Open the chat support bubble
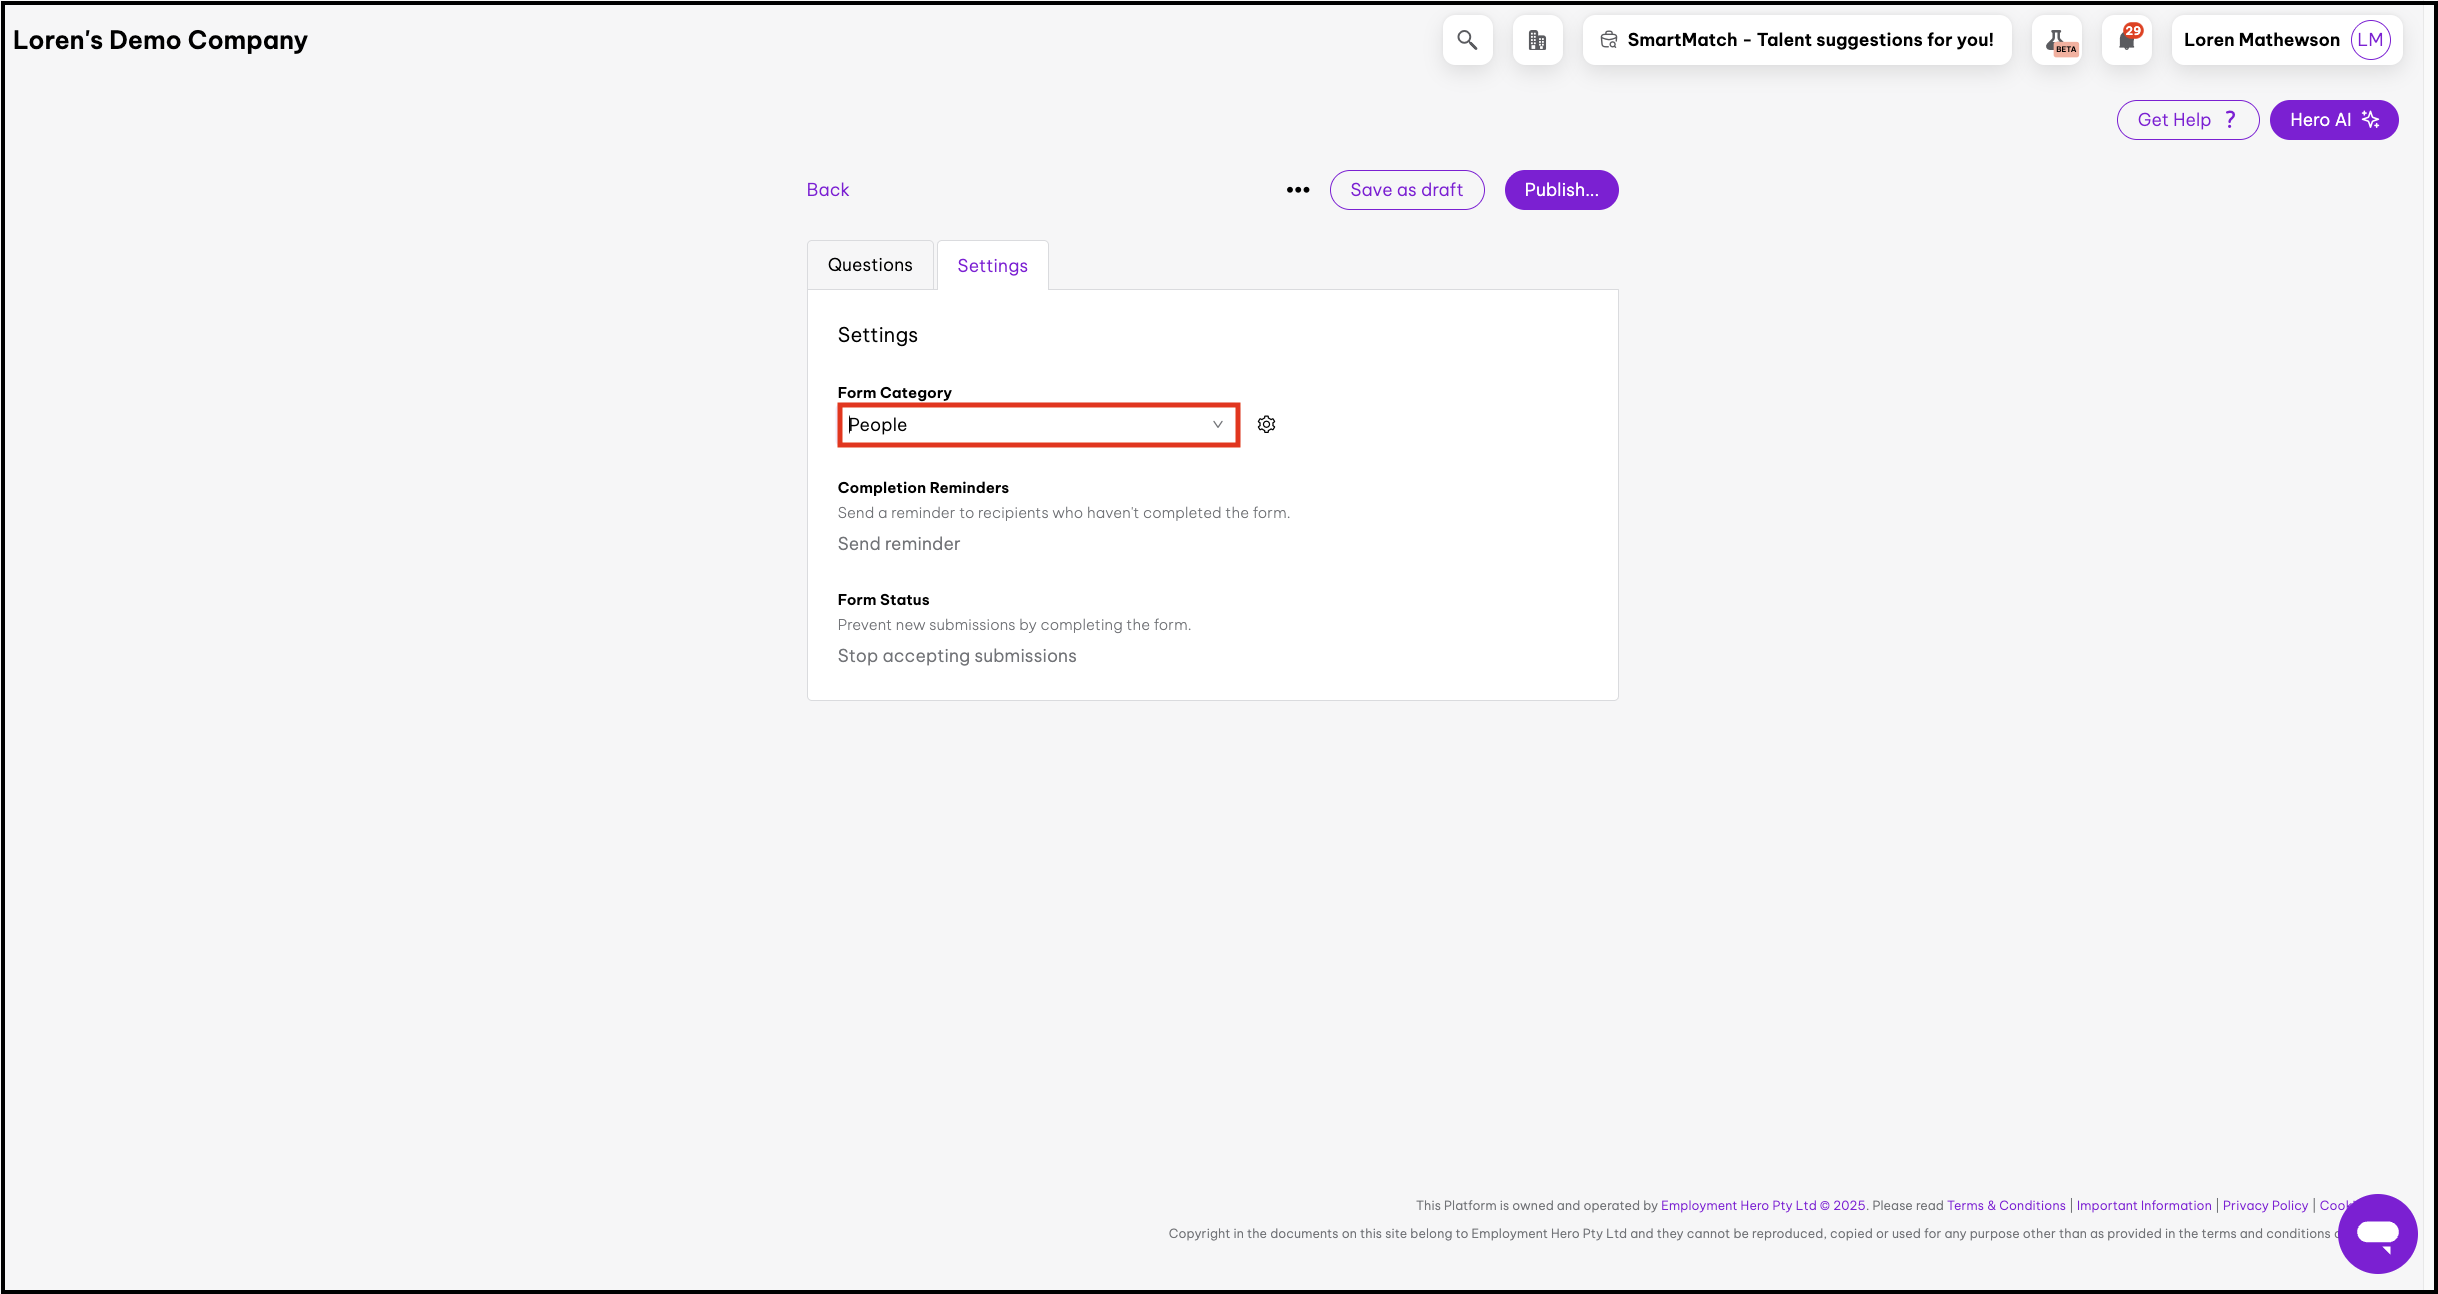2438x1294 pixels. click(2377, 1233)
